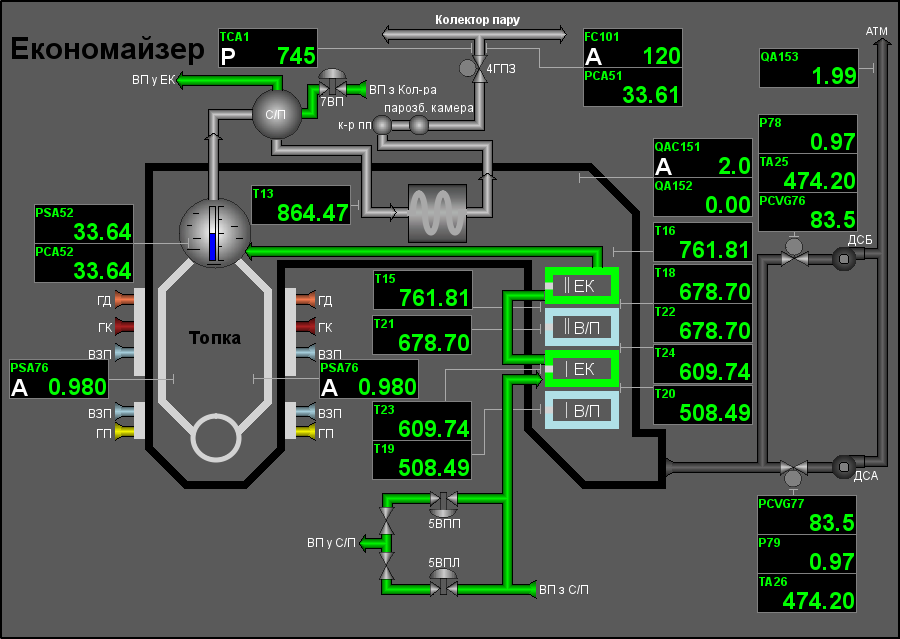Click the 7ВП valve icon
The width and height of the screenshot is (900, 639).
click(332, 83)
